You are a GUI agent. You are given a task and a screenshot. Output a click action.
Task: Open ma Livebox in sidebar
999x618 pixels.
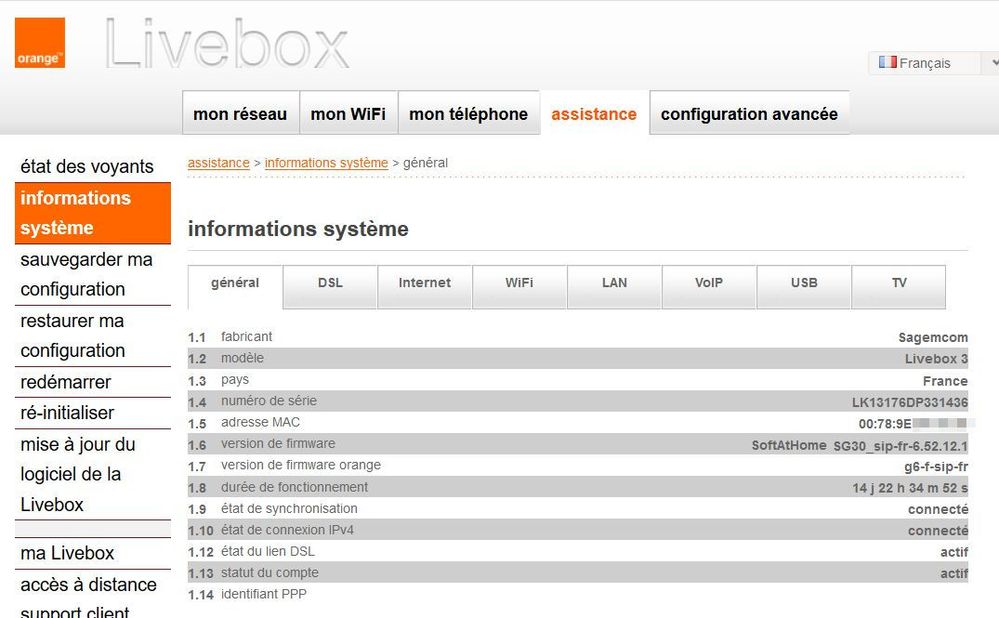(93, 553)
